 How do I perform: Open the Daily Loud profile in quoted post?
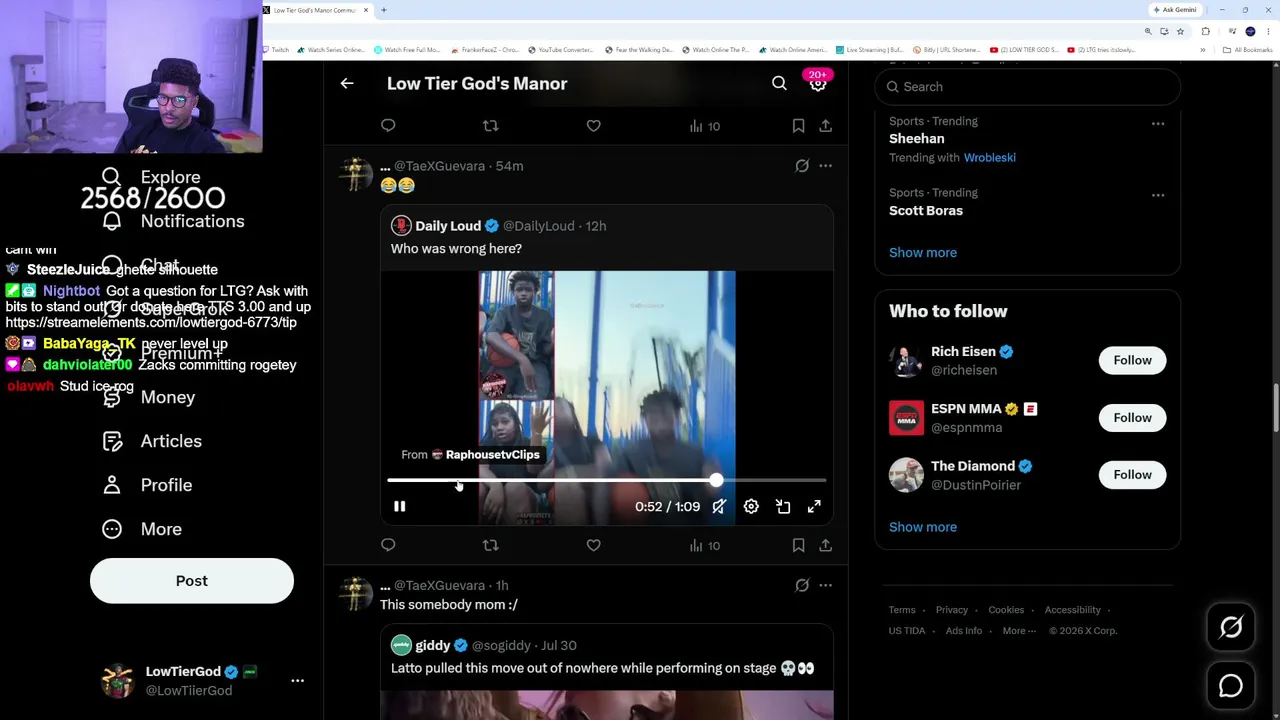point(448,226)
